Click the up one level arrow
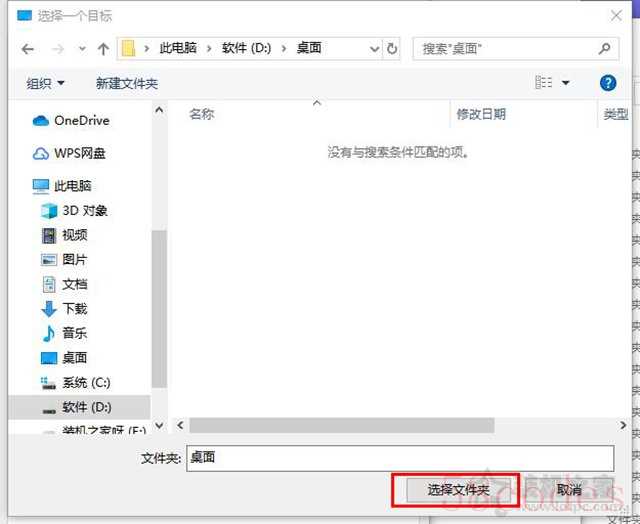This screenshot has width=640, height=524. coord(103,49)
